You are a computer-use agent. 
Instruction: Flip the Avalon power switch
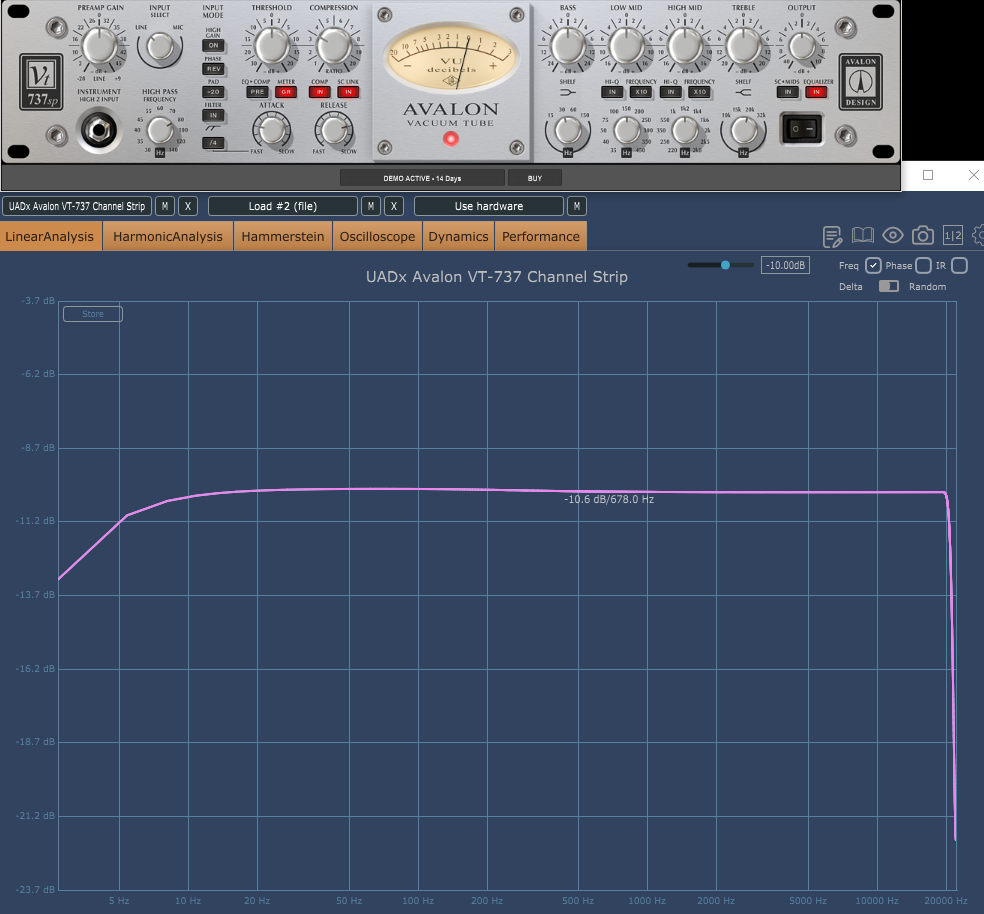click(x=801, y=129)
